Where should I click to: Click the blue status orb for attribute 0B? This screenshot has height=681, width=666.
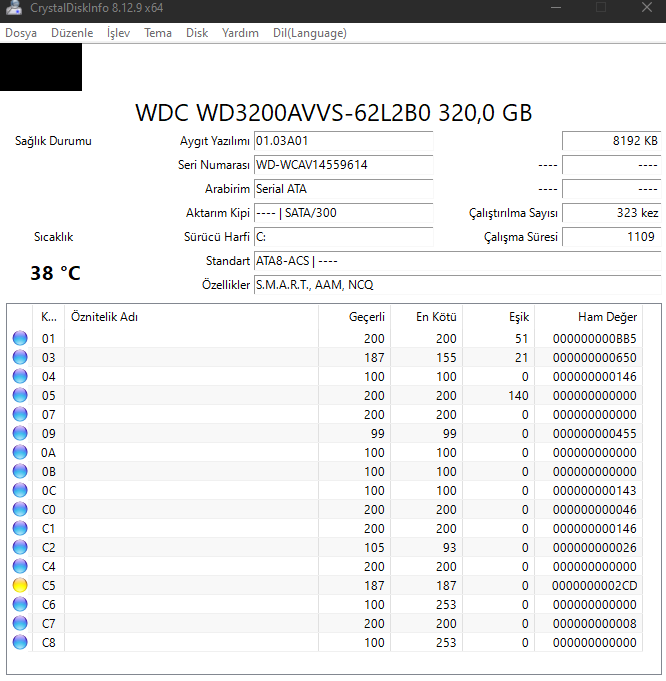(20, 471)
